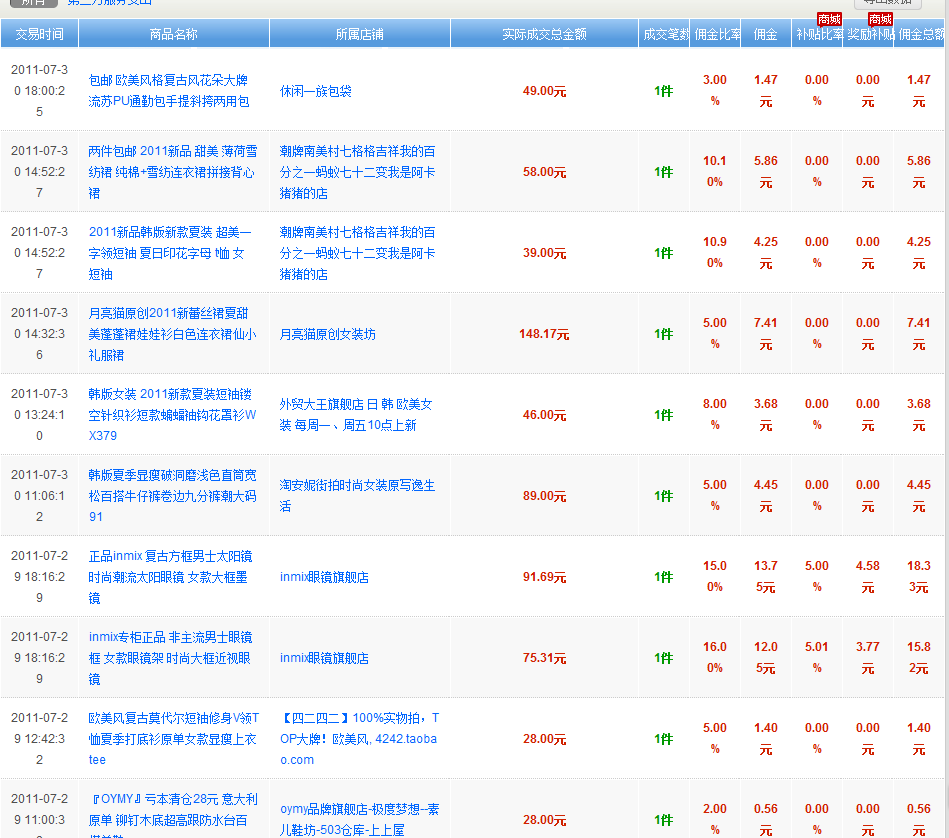The width and height of the screenshot is (949, 838).
Task: Click the 2011-07-30 18:00:25 transaction time
Action: pos(39,91)
